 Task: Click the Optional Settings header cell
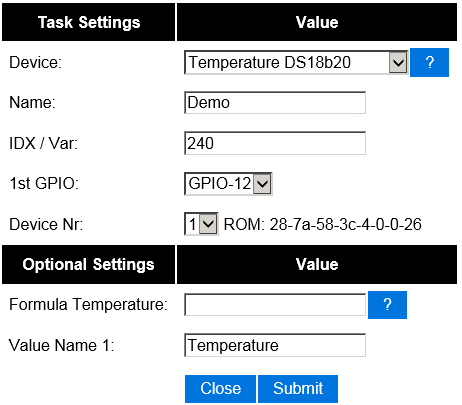89,264
